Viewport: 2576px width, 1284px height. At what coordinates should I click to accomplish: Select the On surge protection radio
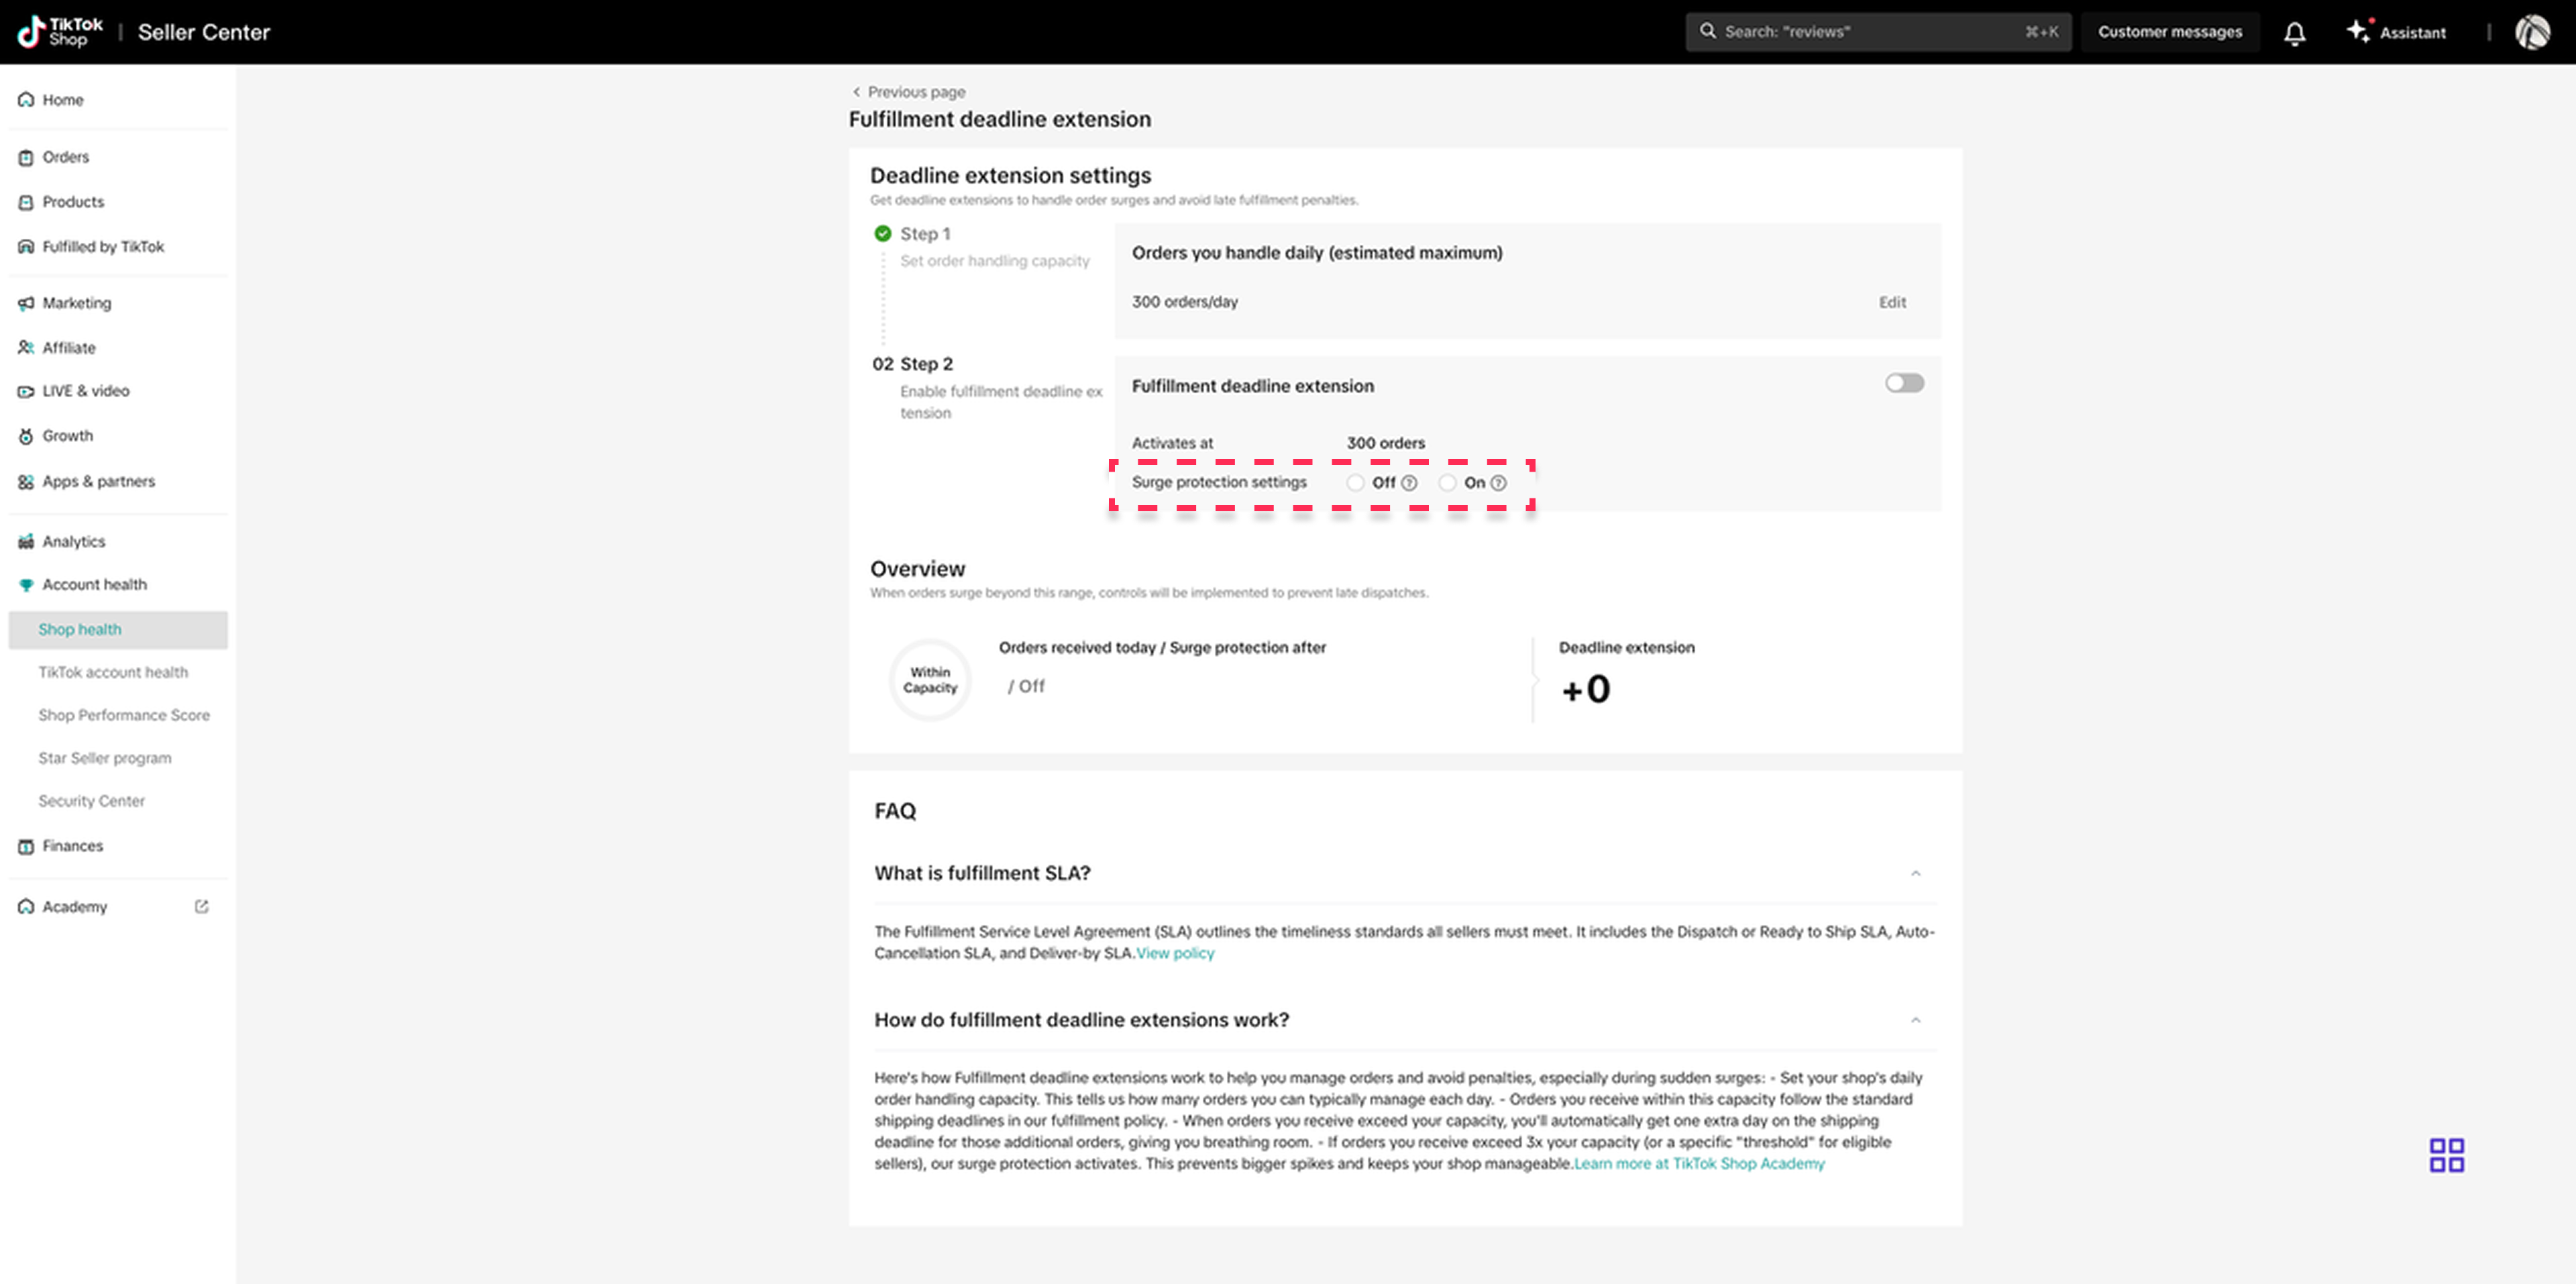pos(1447,483)
